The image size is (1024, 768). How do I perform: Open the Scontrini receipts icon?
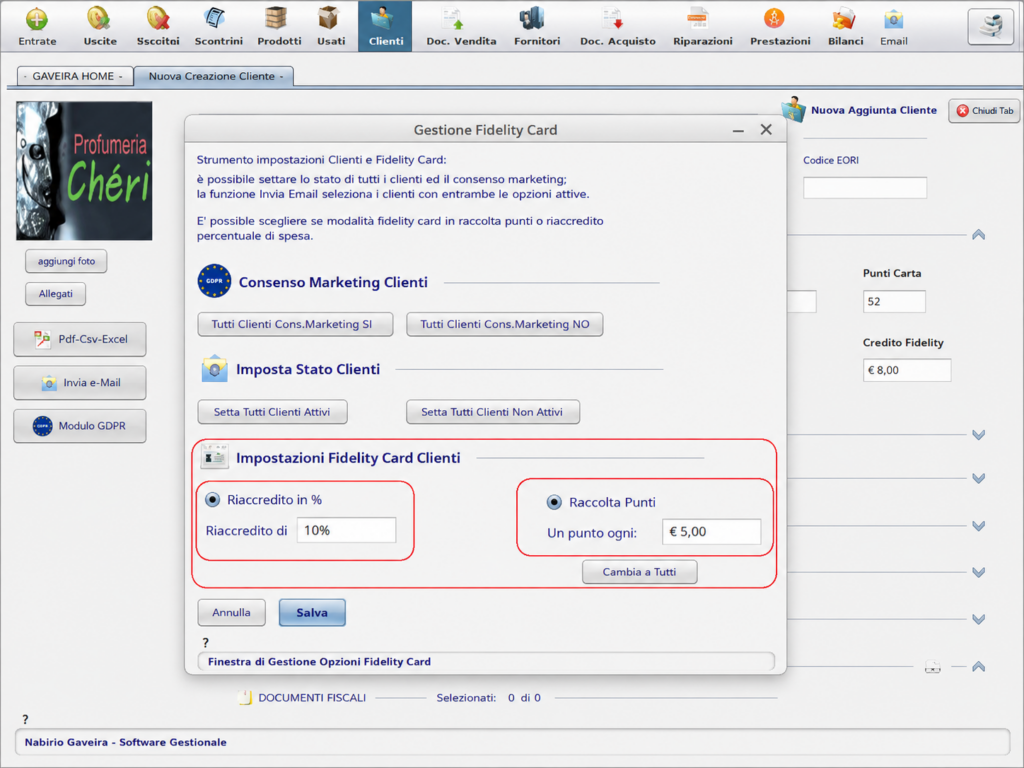218,26
